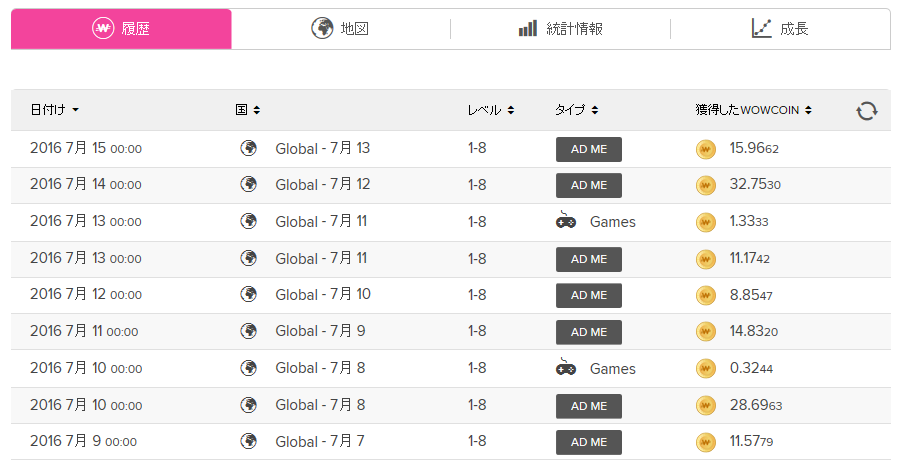
Task: Click W coin icon in 履歴 tab
Action: (x=103, y=28)
